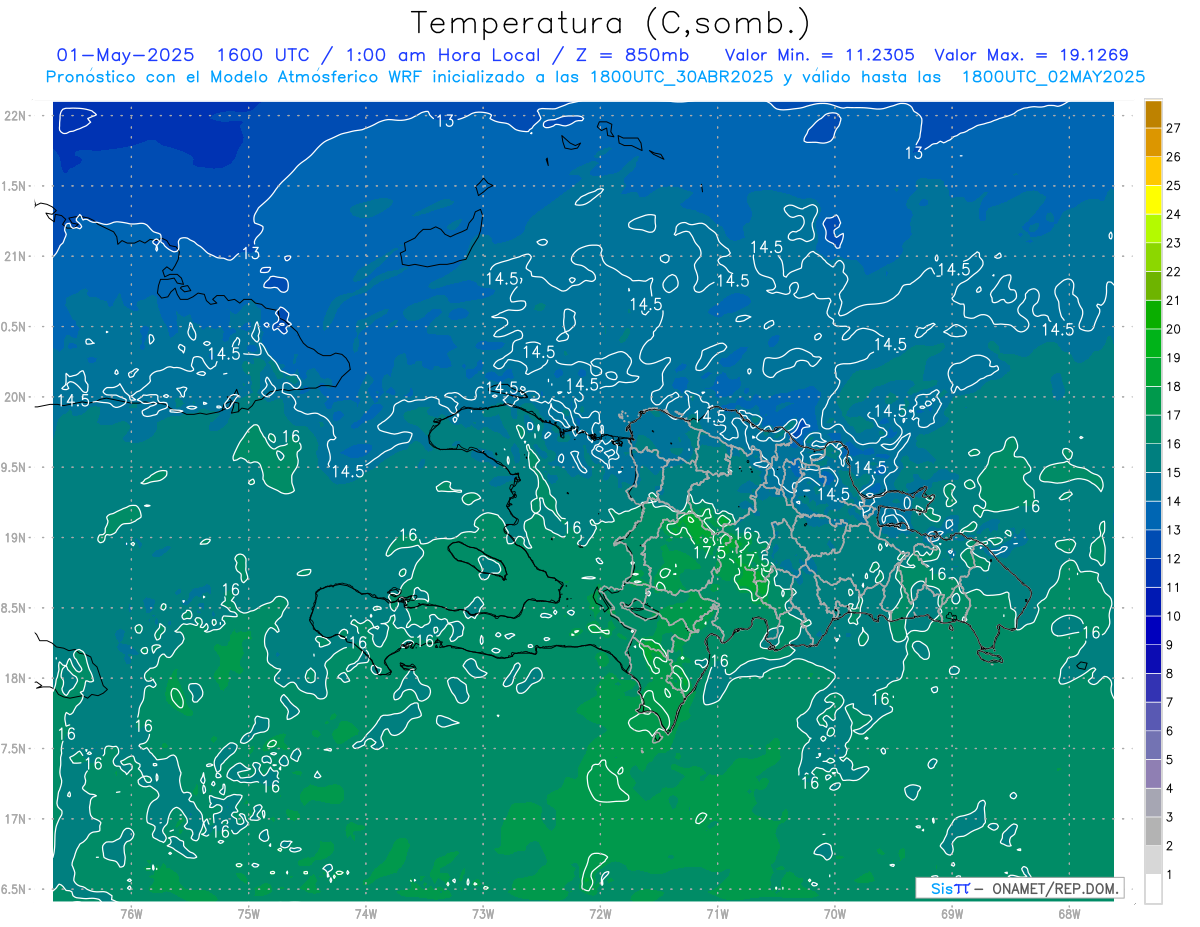Click the 72W longitude axis label

click(x=600, y=914)
